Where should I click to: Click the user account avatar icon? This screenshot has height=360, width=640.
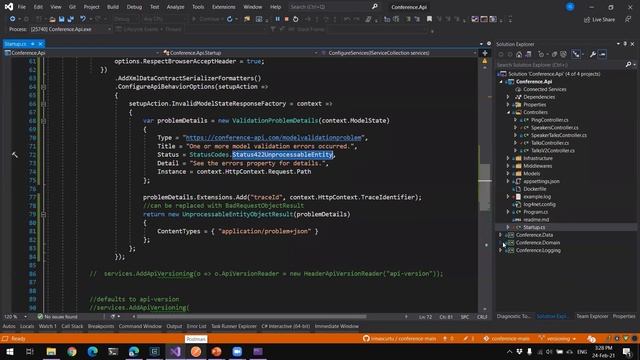(x=570, y=7)
